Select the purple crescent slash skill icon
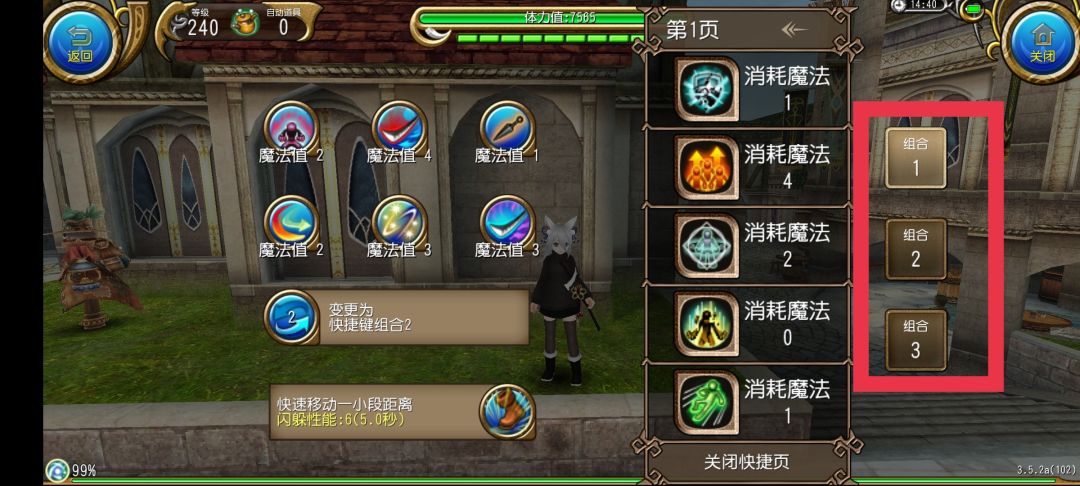The image size is (1080, 486). (507, 222)
